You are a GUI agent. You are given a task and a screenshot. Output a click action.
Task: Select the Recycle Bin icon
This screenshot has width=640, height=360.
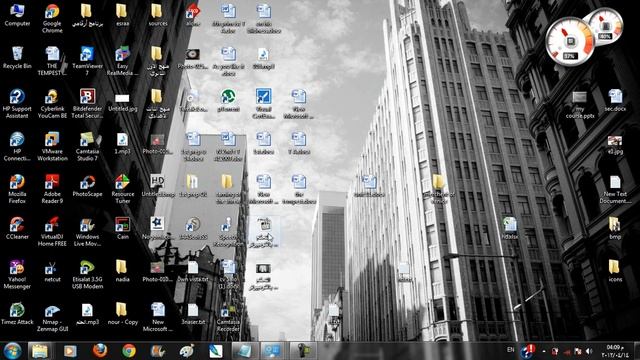pos(17,58)
